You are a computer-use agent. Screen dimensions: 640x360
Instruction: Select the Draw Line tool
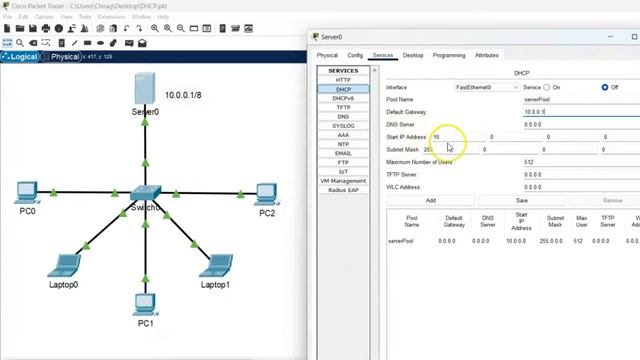74,43
